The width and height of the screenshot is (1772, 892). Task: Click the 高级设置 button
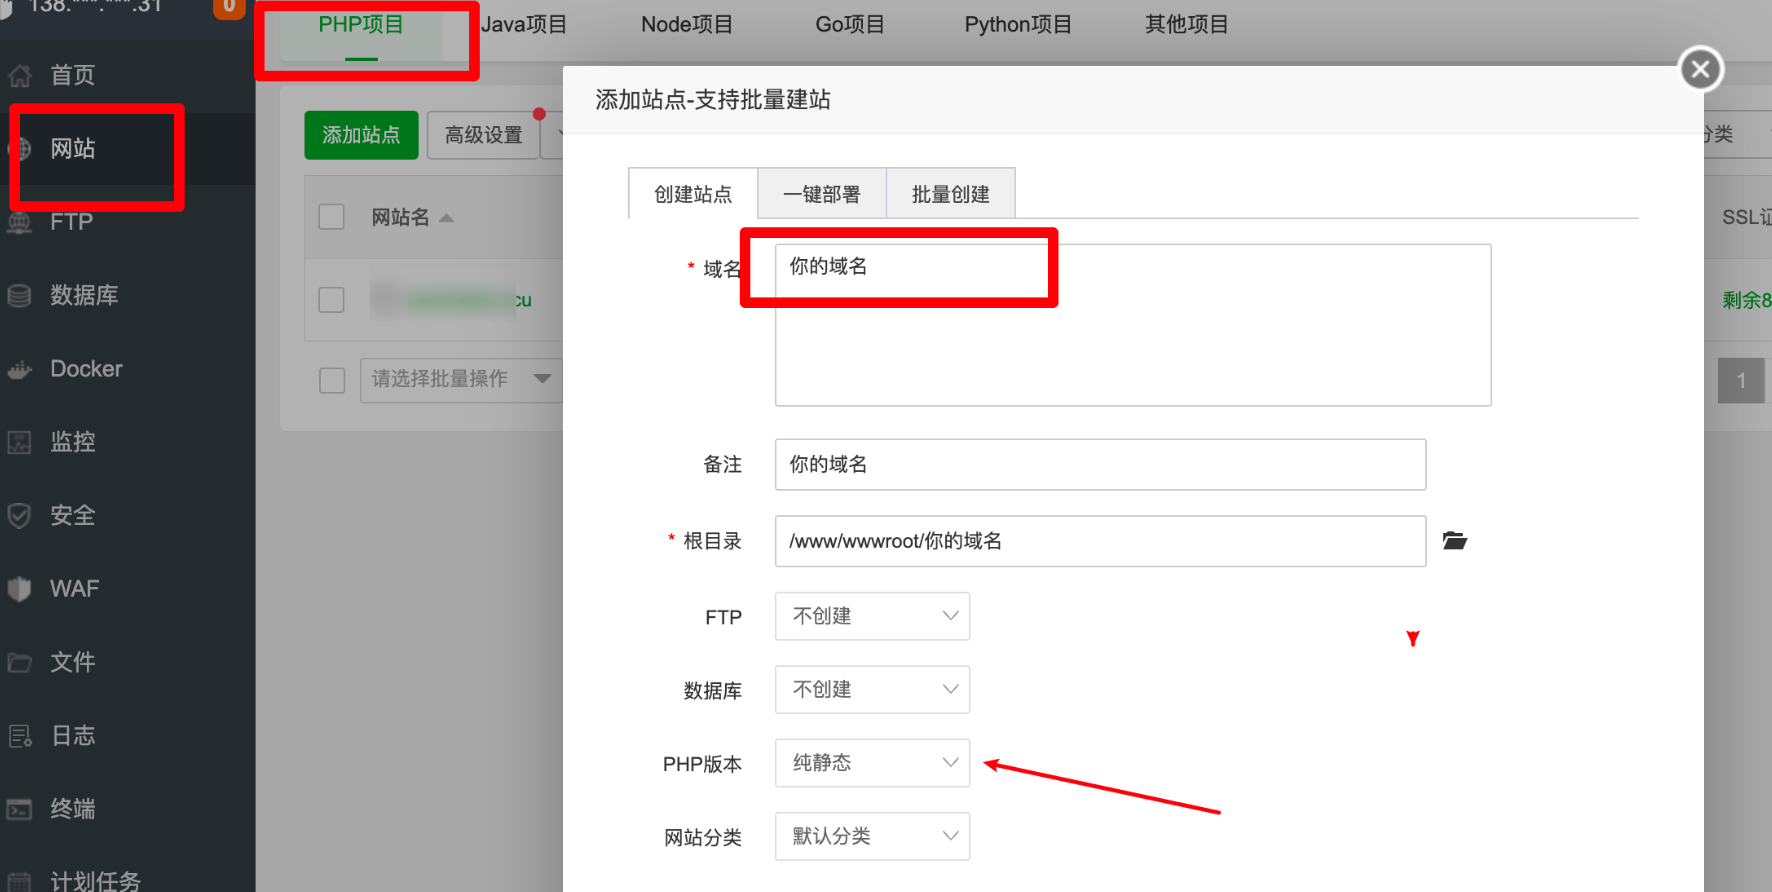coord(483,135)
